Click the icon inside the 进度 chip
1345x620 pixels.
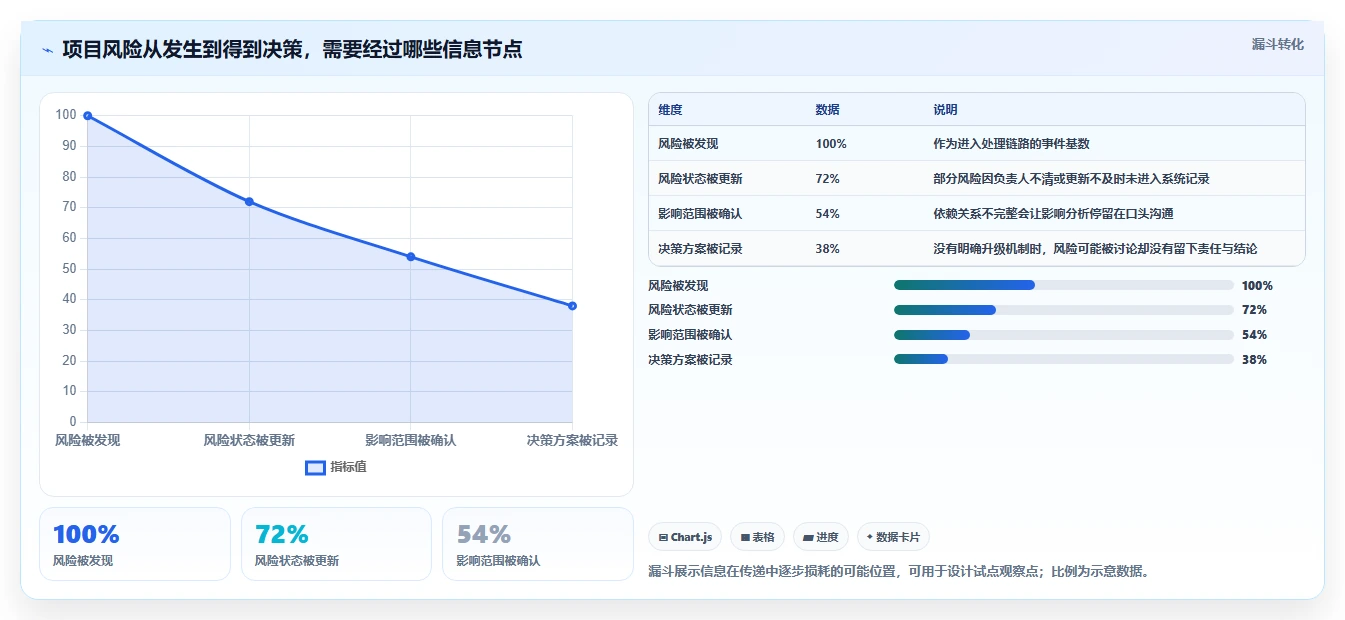(808, 537)
